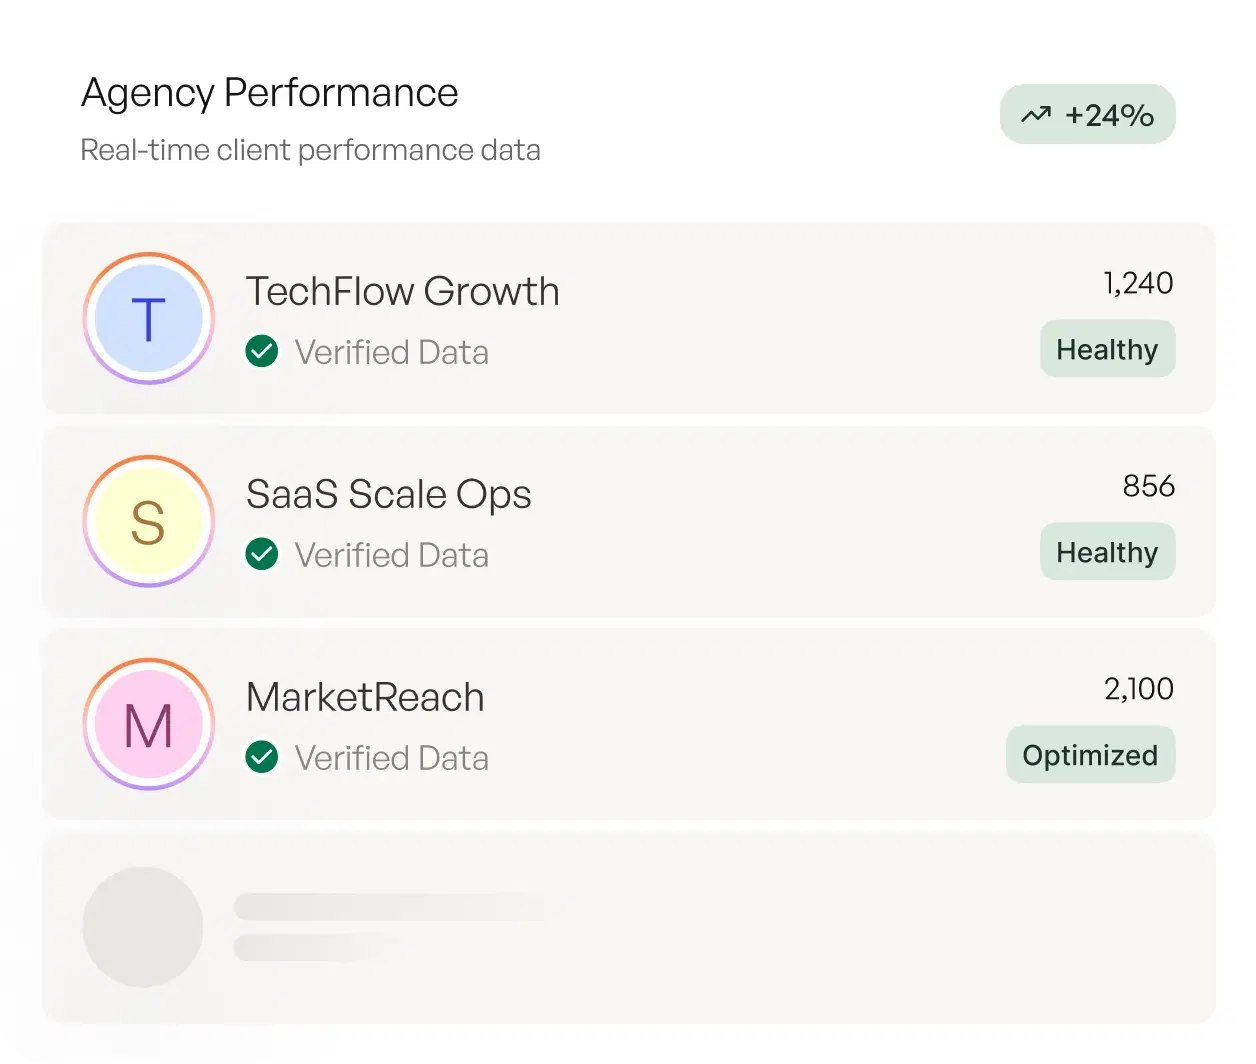The height and width of the screenshot is (1064, 1256).
Task: Click TechFlow Growth's Healthy status badge
Action: 1107,349
